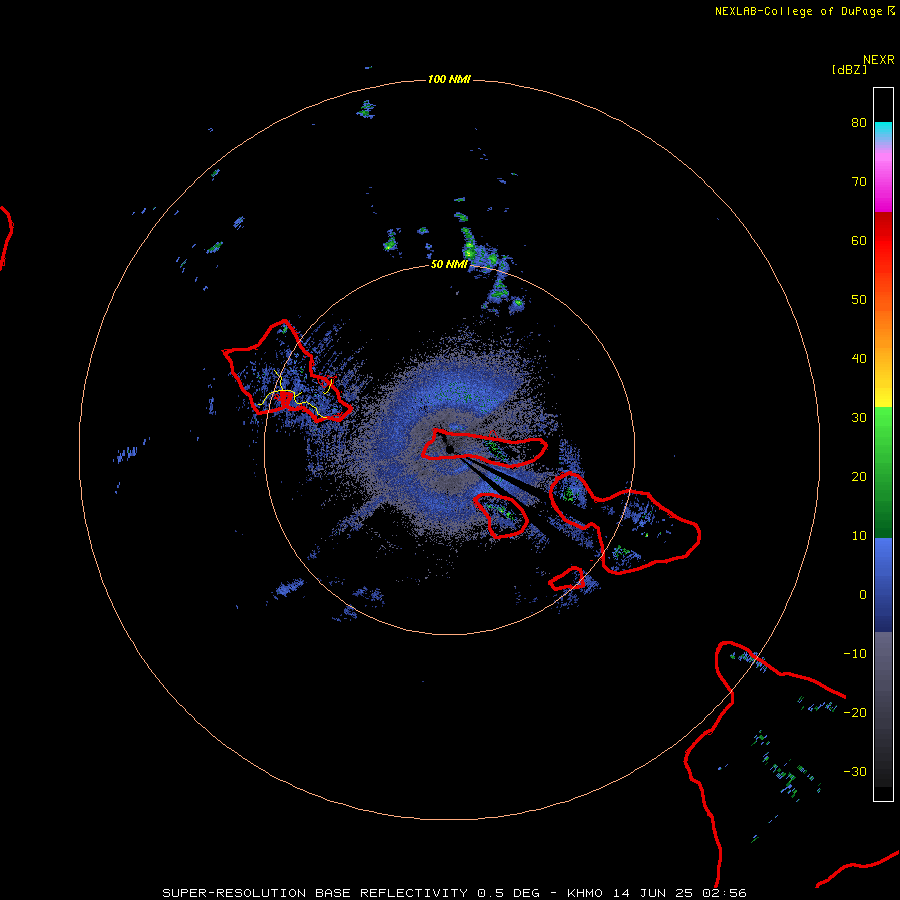Click the 70 value on the dBZ scale
The width and height of the screenshot is (900, 900).
(859, 182)
